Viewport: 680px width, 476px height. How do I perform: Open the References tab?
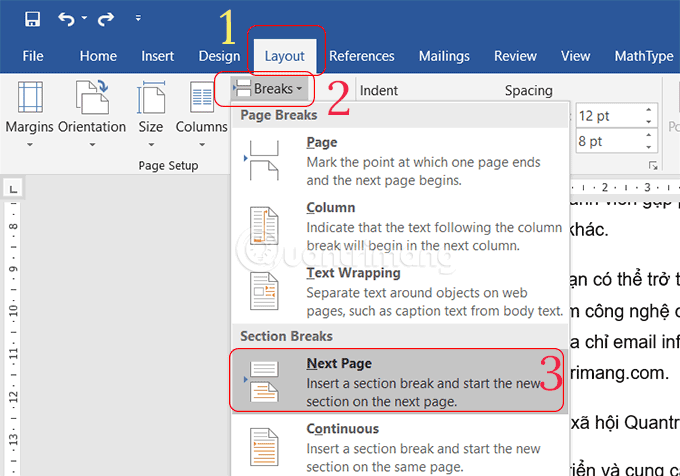(361, 56)
